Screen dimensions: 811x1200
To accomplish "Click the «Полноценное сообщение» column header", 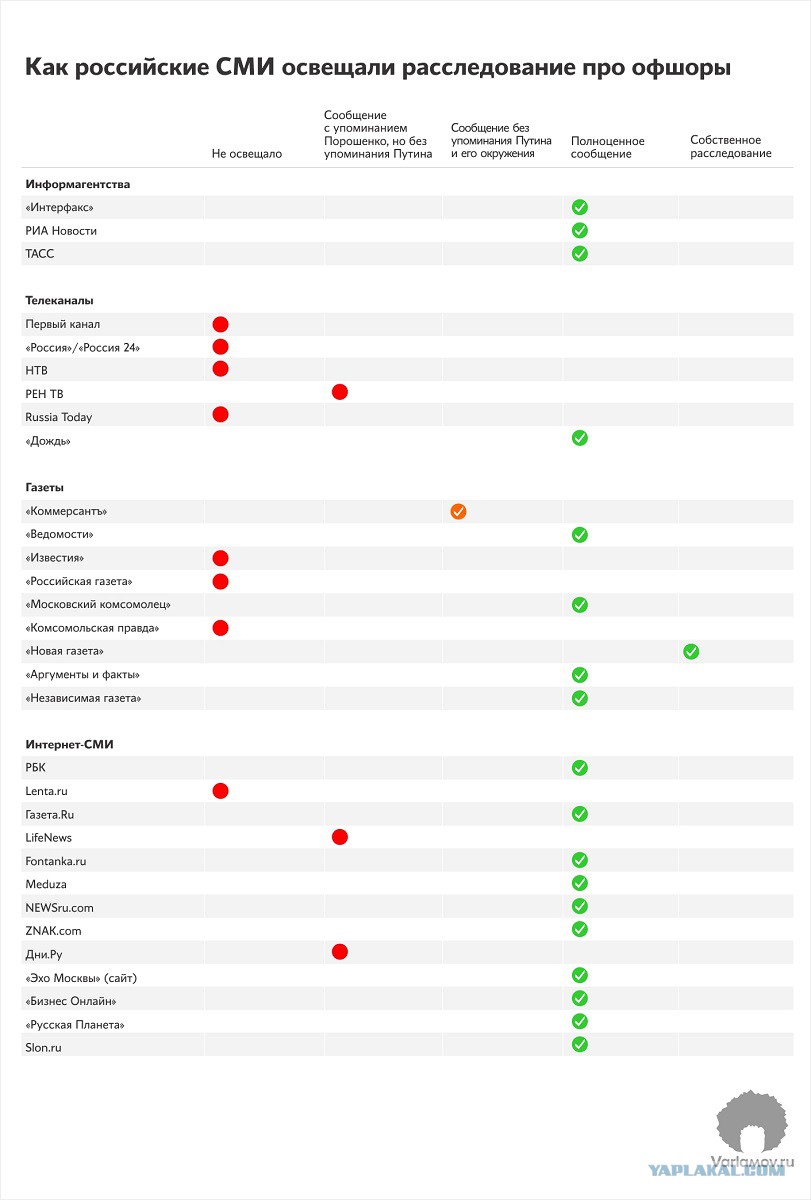I will tap(608, 147).
